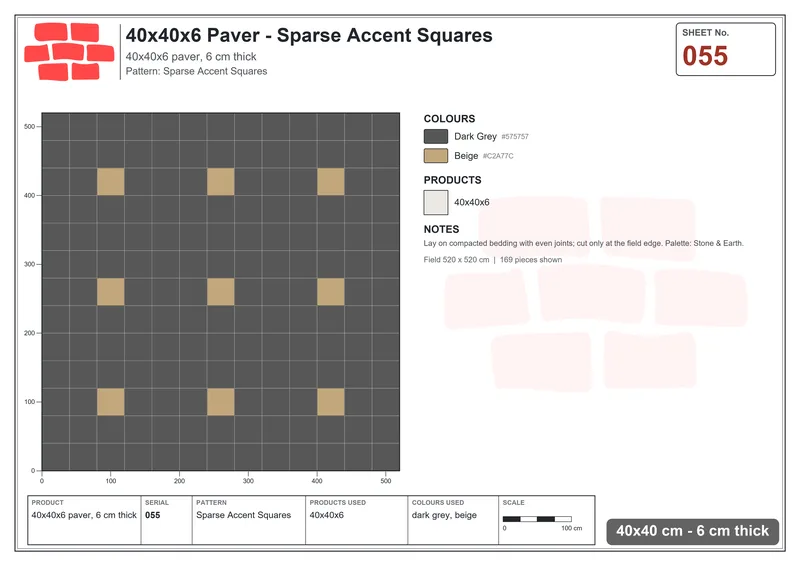
Task: Click the title '40x40x6 Paver - Sparse Accent Squares'
Action: pos(309,35)
